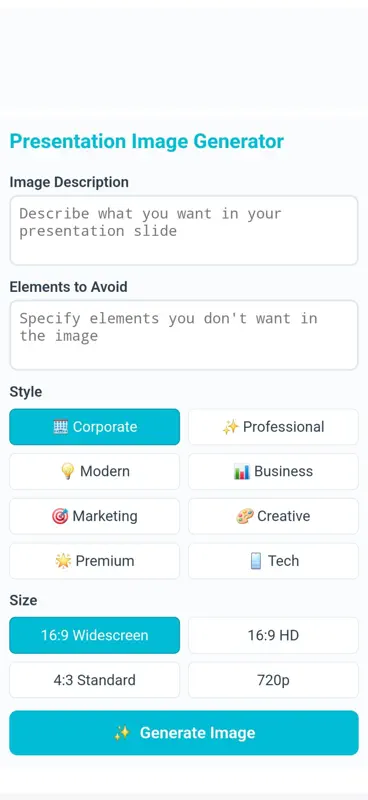This screenshot has width=368, height=800.
Task: Click the sparkle icon on Generate Image
Action: (122, 733)
